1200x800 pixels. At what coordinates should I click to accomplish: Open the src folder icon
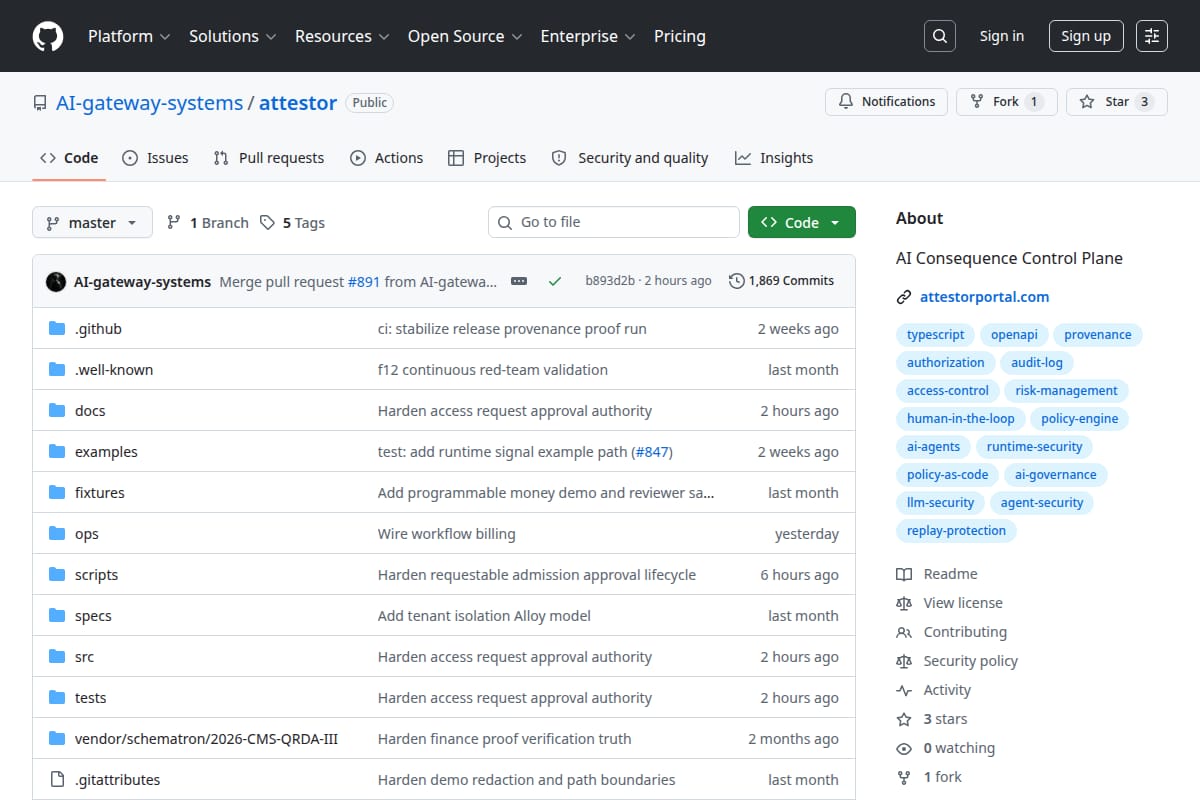pos(57,657)
